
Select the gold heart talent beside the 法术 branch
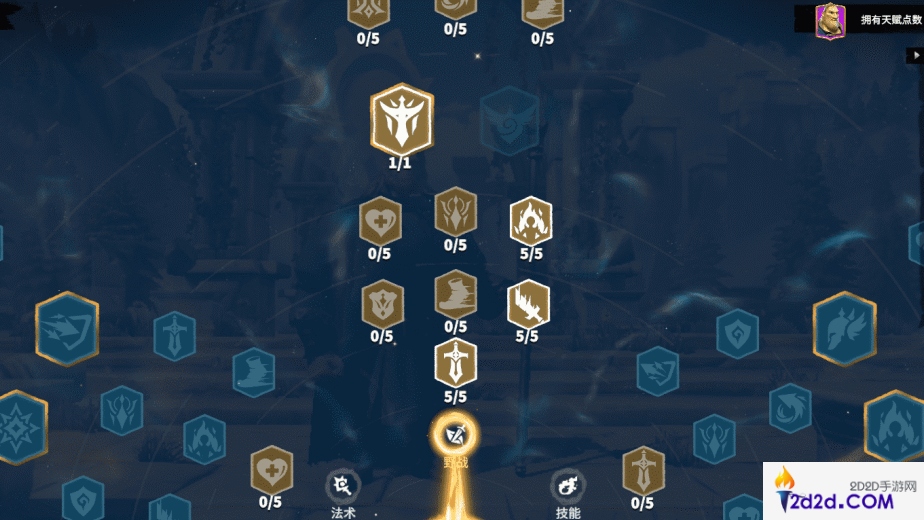[x=272, y=470]
